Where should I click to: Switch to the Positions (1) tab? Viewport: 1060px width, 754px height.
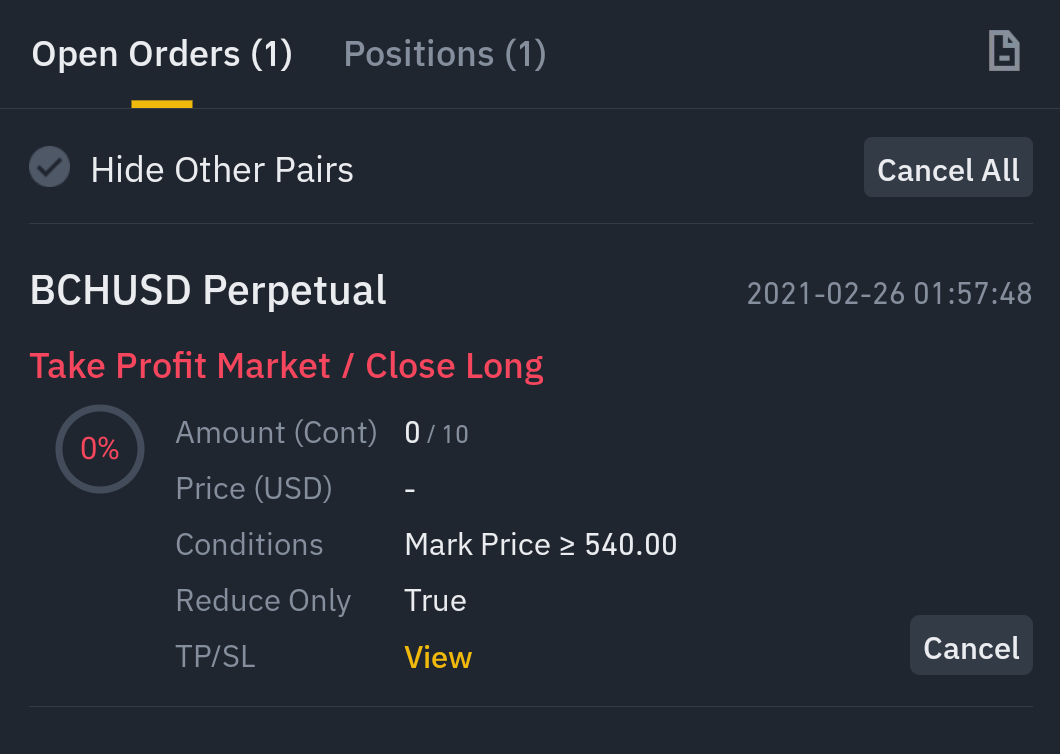(x=445, y=54)
